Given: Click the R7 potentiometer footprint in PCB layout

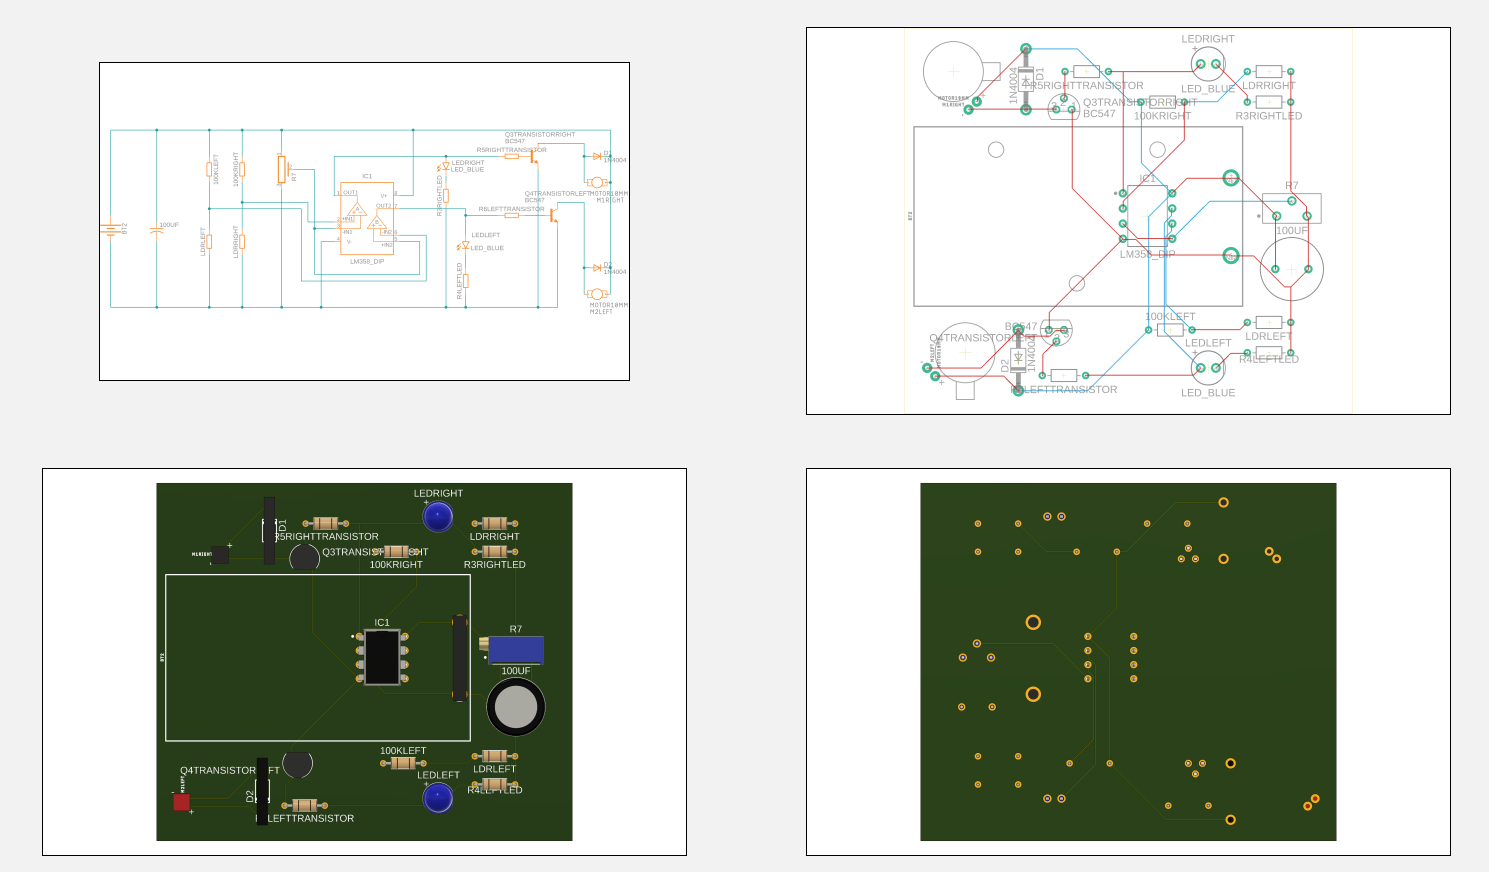Looking at the screenshot, I should [x=1292, y=206].
